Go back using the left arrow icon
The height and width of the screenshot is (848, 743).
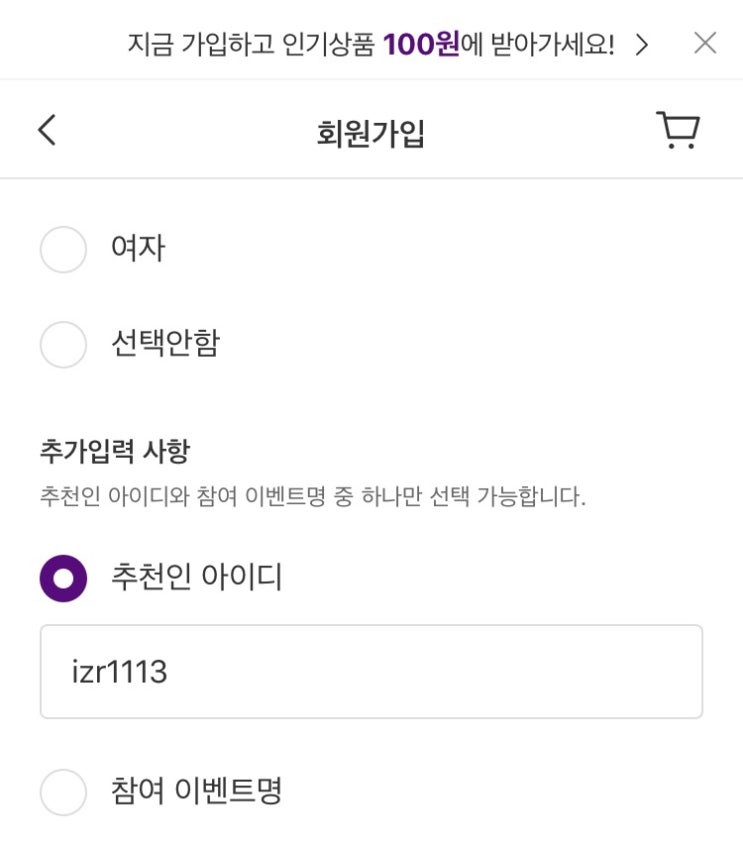(x=47, y=130)
